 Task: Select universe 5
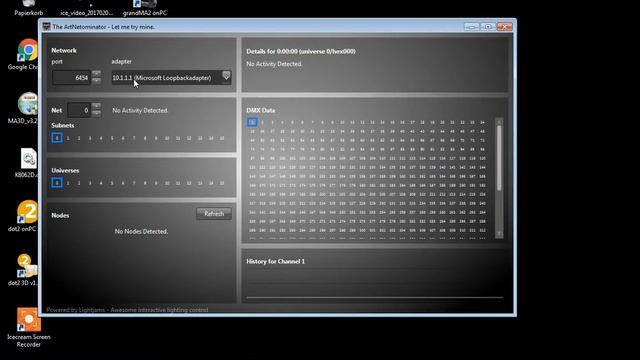tap(112, 183)
